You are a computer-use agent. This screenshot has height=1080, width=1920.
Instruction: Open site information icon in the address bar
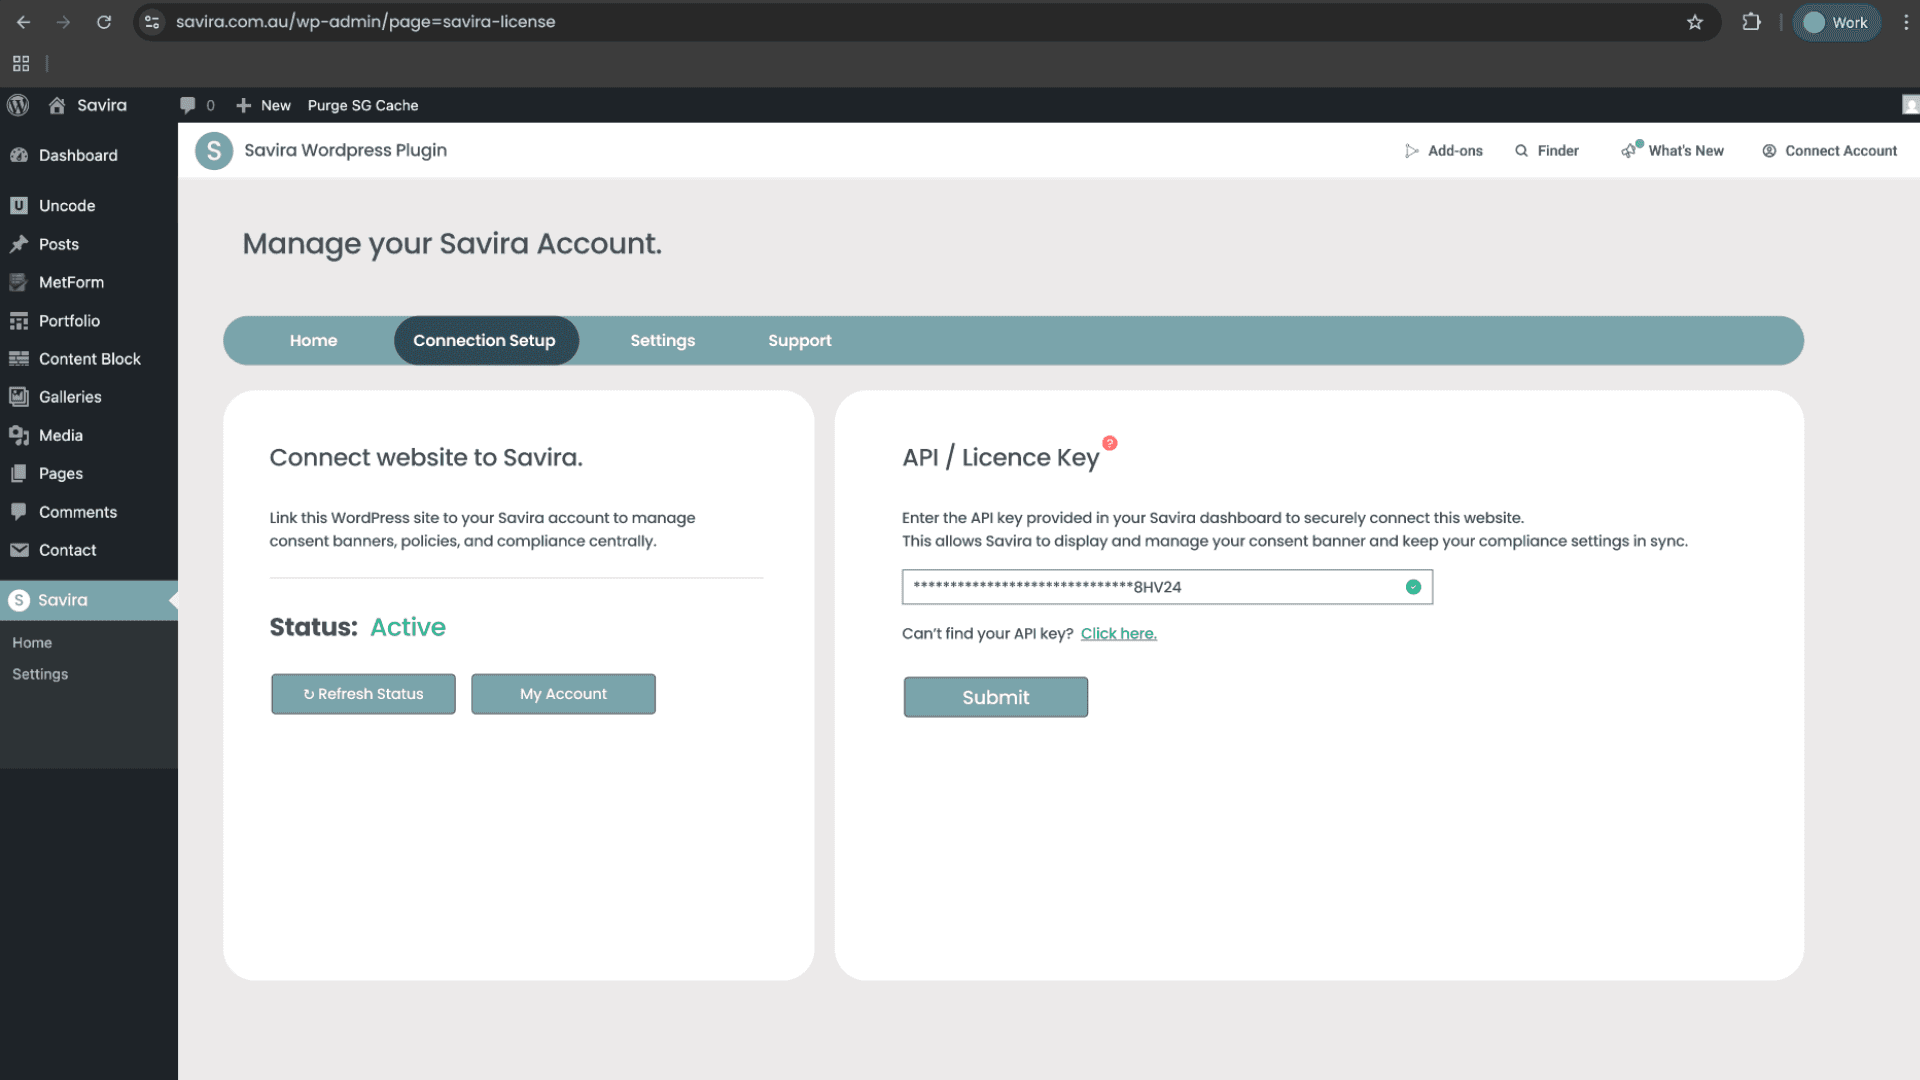152,22
